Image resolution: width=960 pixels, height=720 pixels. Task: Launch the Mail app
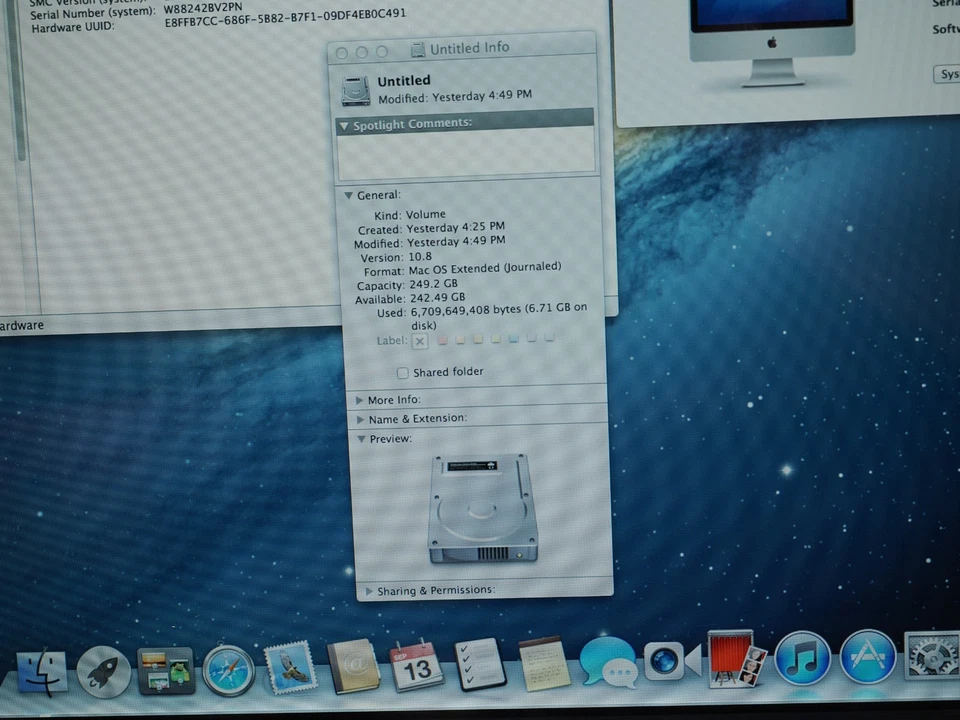click(x=290, y=665)
